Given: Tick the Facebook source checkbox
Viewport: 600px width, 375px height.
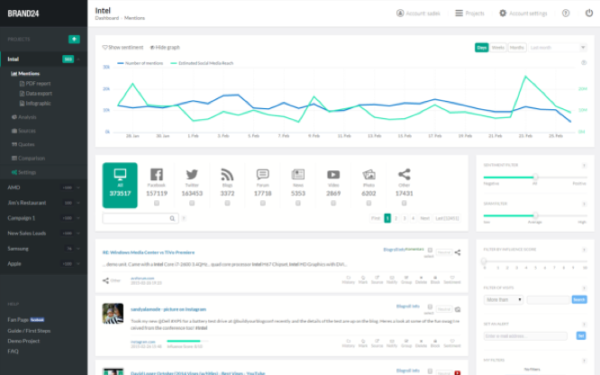Looking at the screenshot, I should (x=157, y=203).
